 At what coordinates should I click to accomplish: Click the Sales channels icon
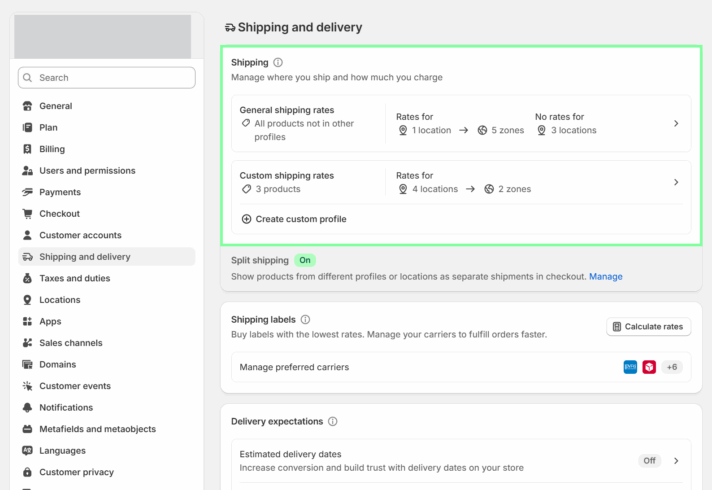point(27,343)
